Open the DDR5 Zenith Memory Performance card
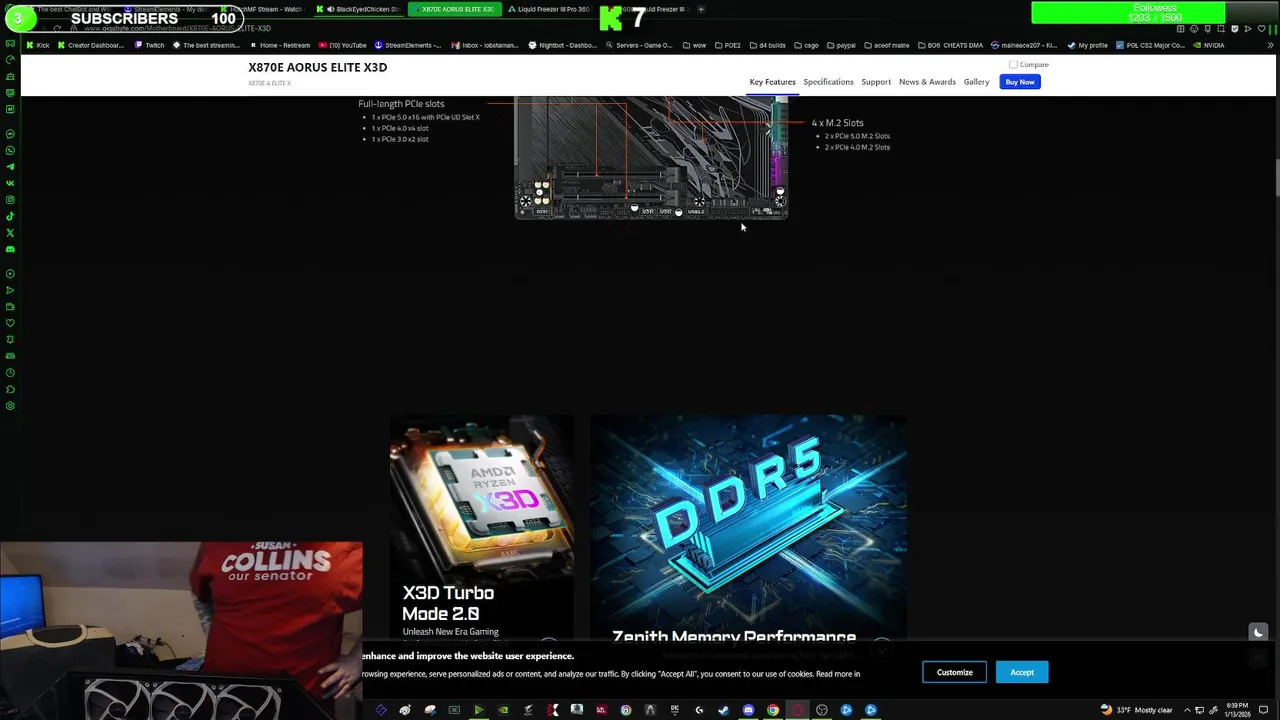Screen dimensions: 1280x720 pos(748,530)
